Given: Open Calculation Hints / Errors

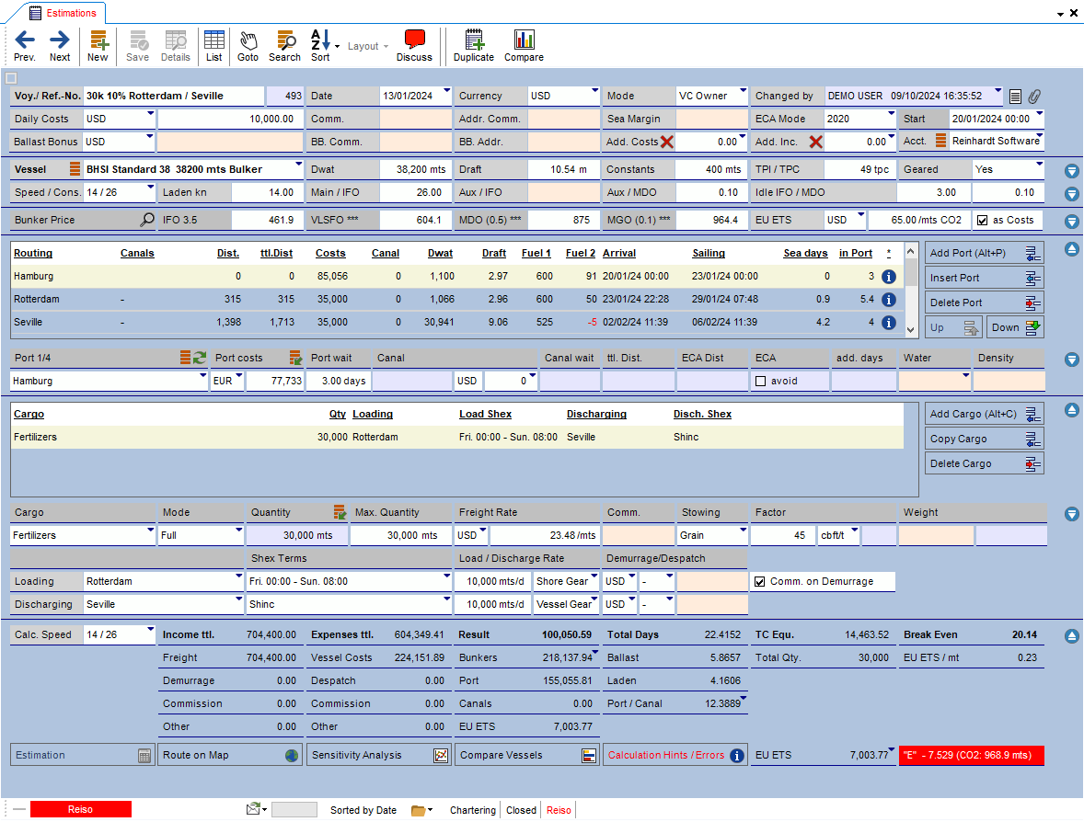Looking at the screenshot, I should point(675,756).
